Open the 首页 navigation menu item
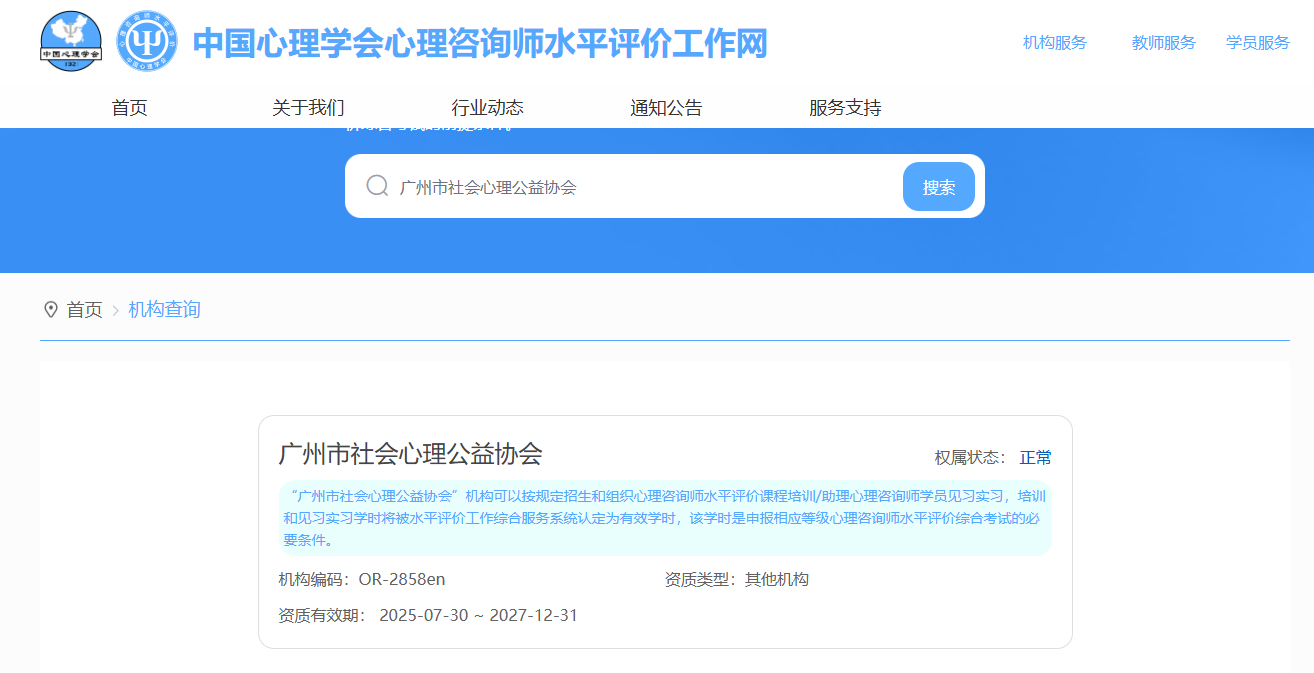This screenshot has width=1314, height=673. [129, 108]
